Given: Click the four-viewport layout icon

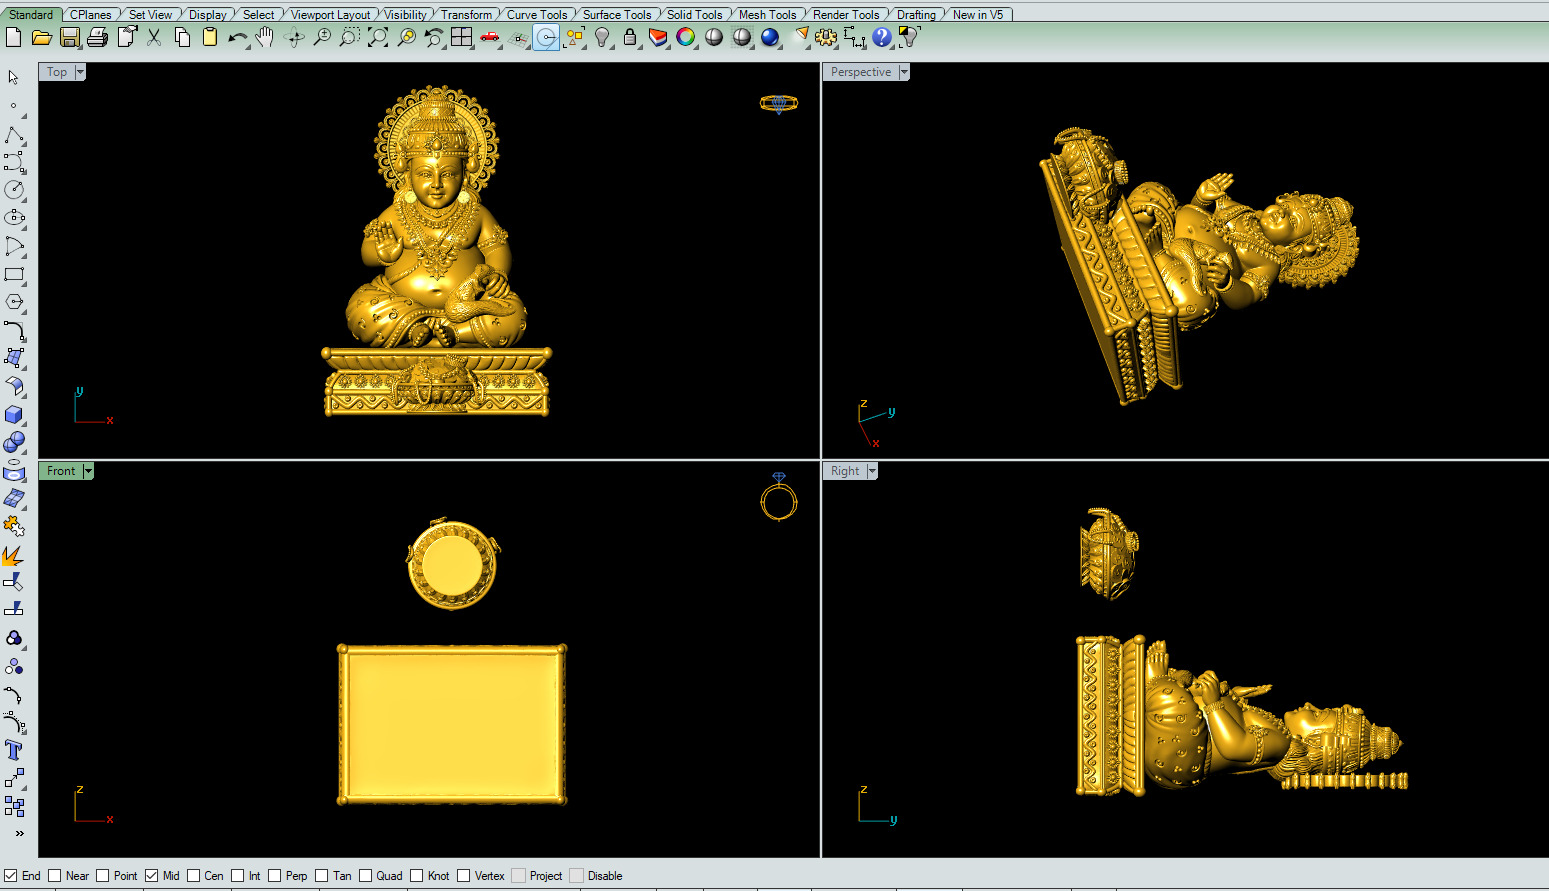Looking at the screenshot, I should [461, 37].
